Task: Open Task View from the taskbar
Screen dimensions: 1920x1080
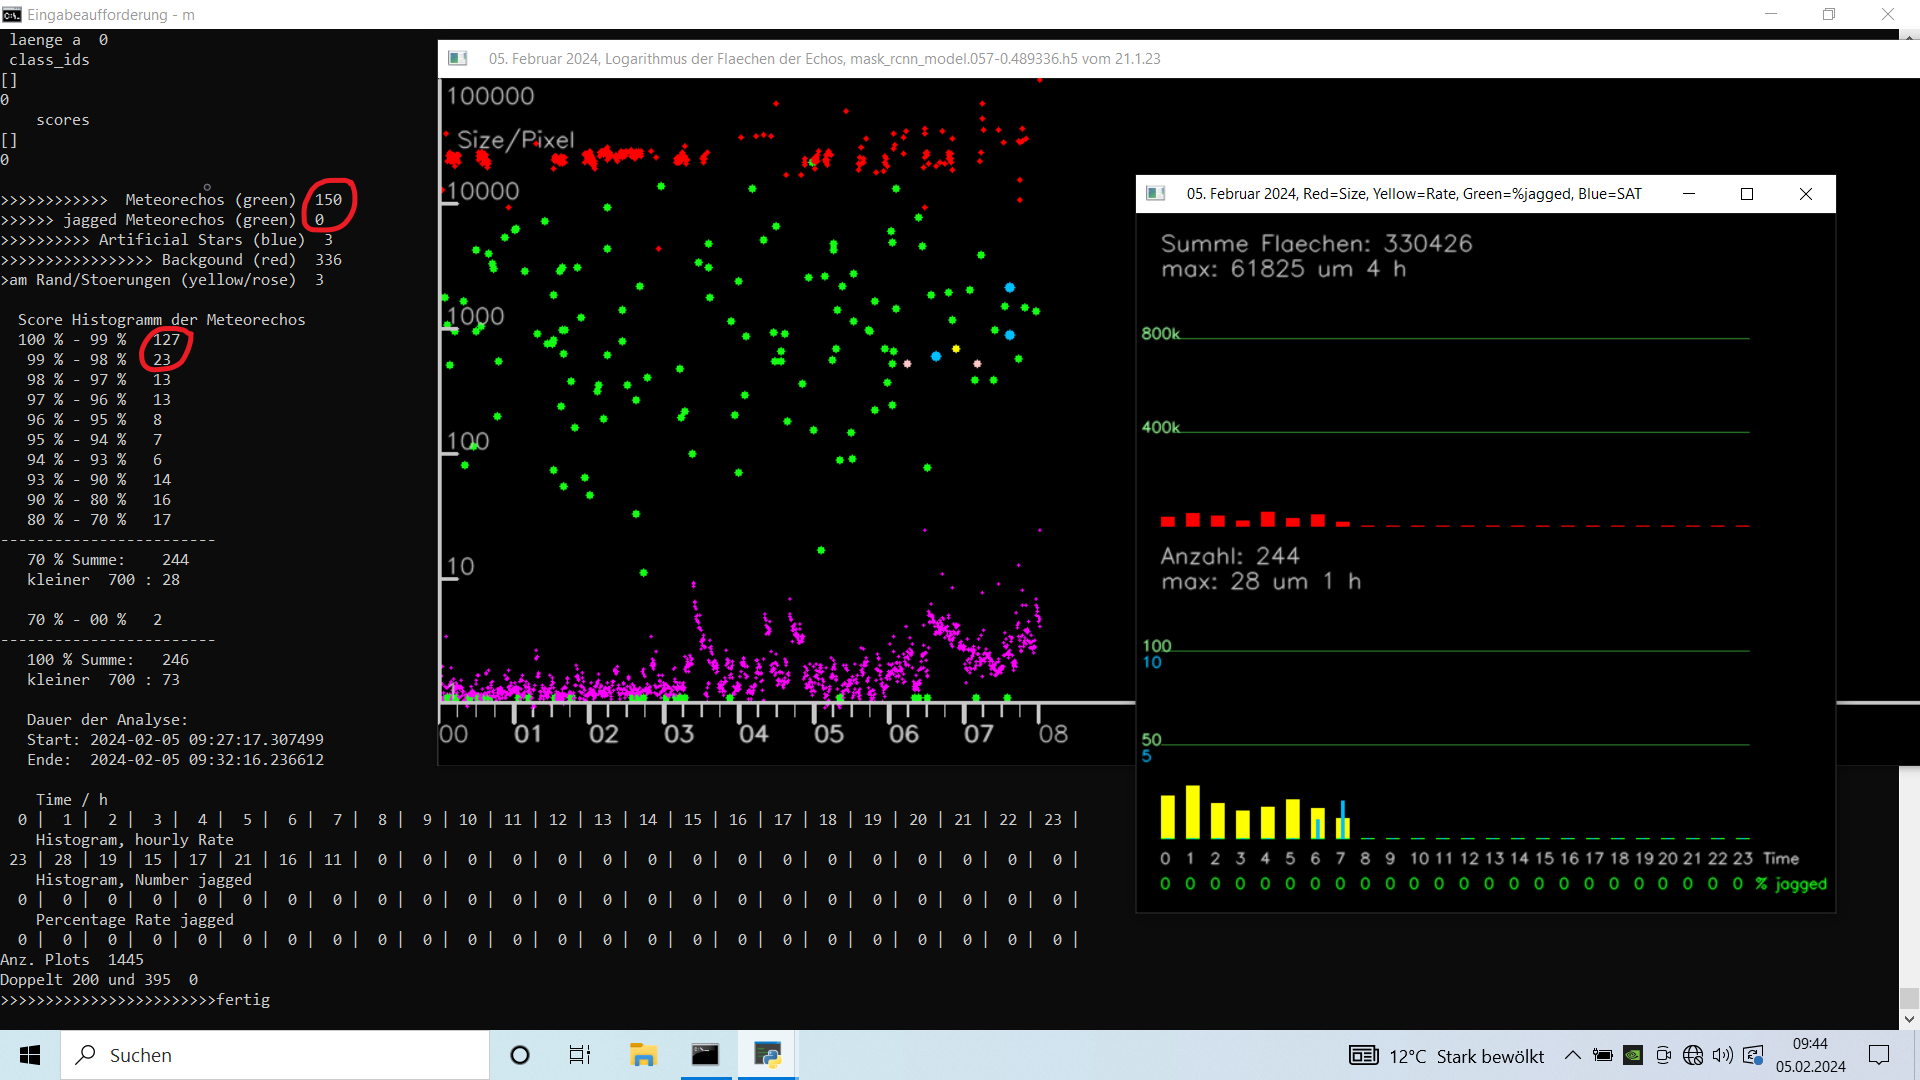Action: pyautogui.click(x=580, y=1055)
